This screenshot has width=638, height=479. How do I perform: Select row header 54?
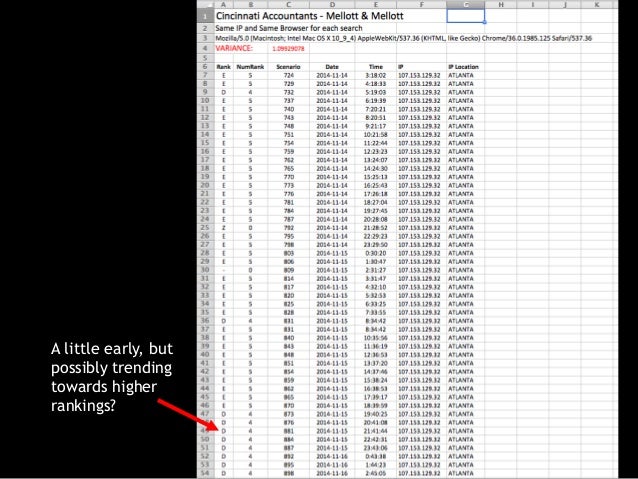coord(205,473)
